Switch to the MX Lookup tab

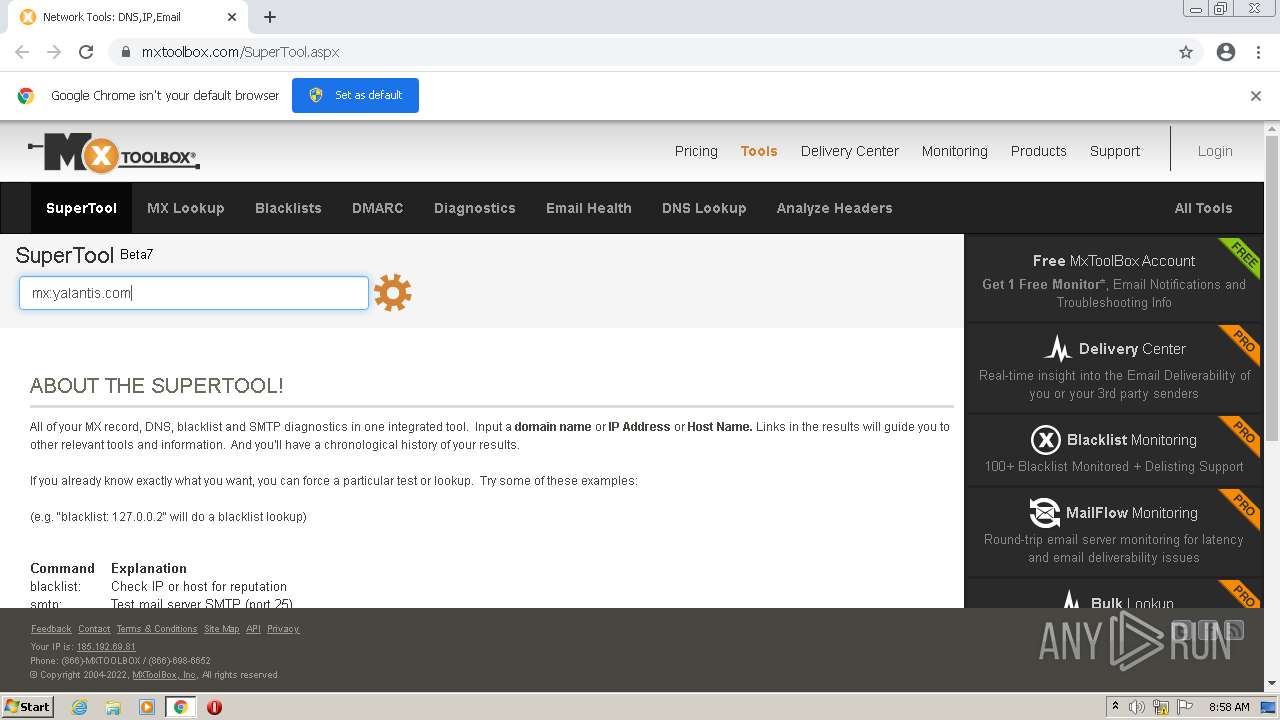coord(186,208)
